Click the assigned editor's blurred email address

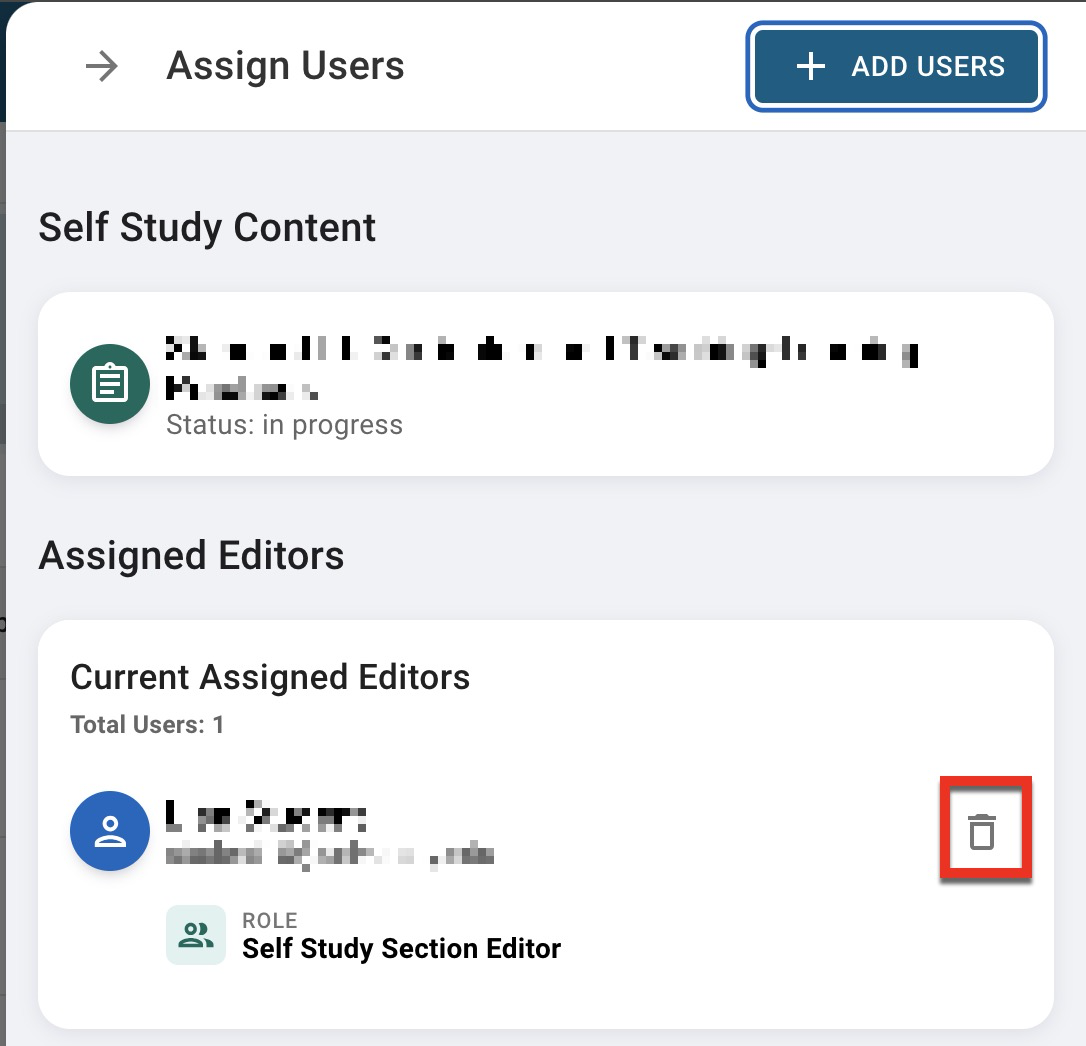tap(330, 855)
